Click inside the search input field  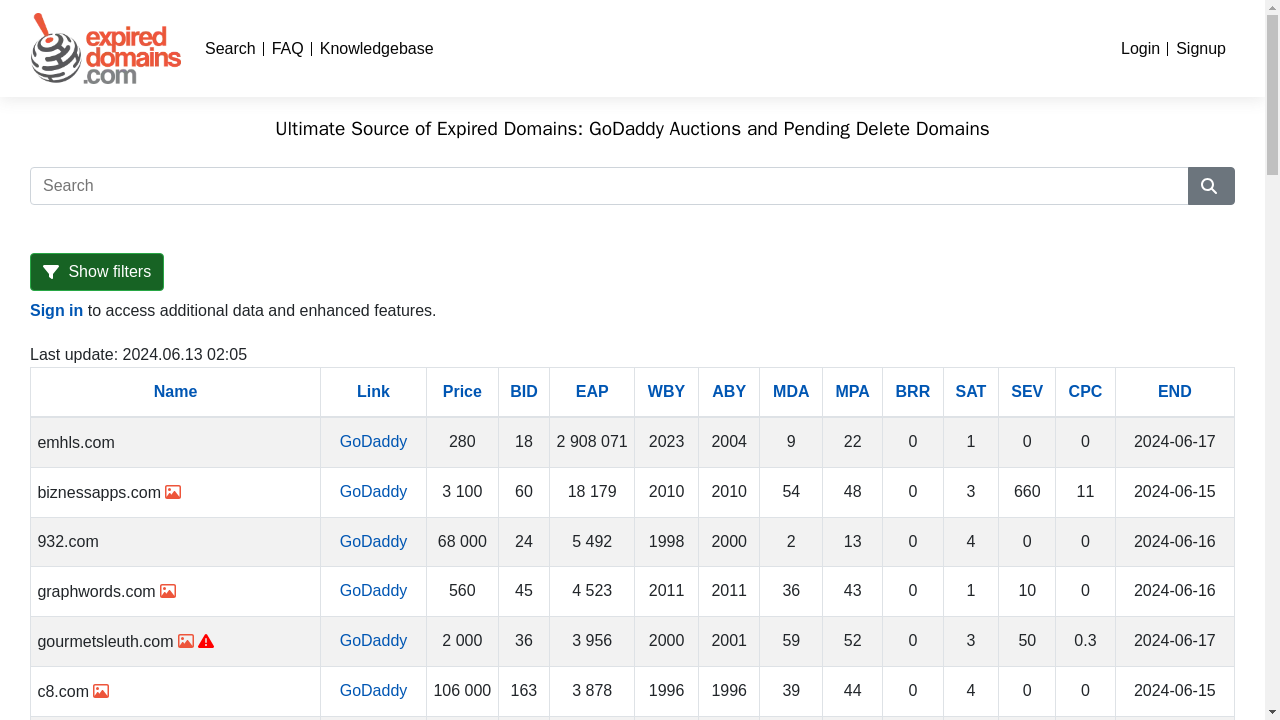point(600,186)
